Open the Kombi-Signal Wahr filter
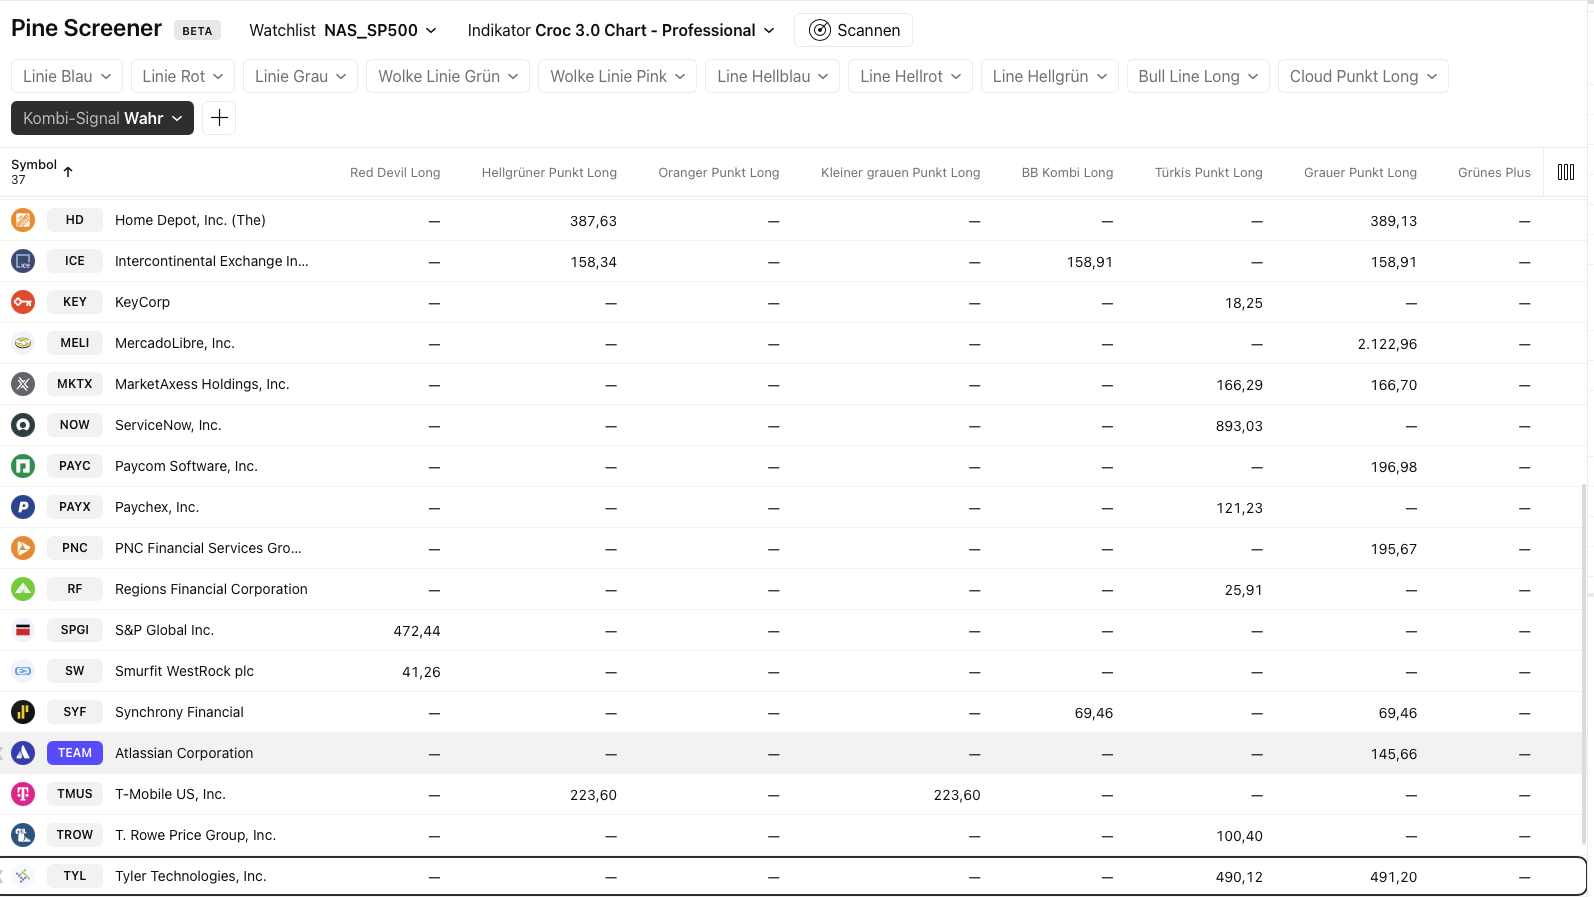1594x897 pixels. [102, 118]
